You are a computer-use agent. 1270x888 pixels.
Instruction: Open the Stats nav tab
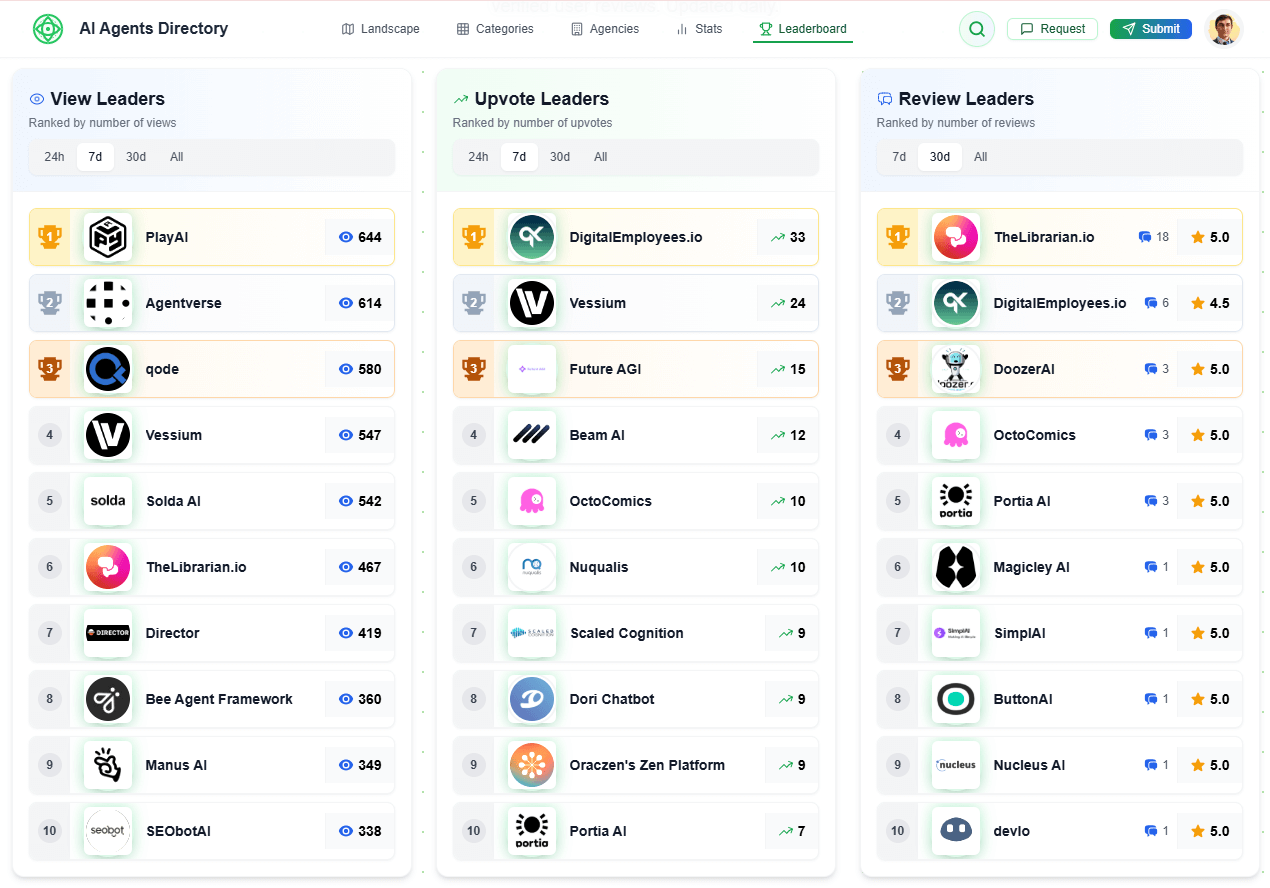click(699, 29)
